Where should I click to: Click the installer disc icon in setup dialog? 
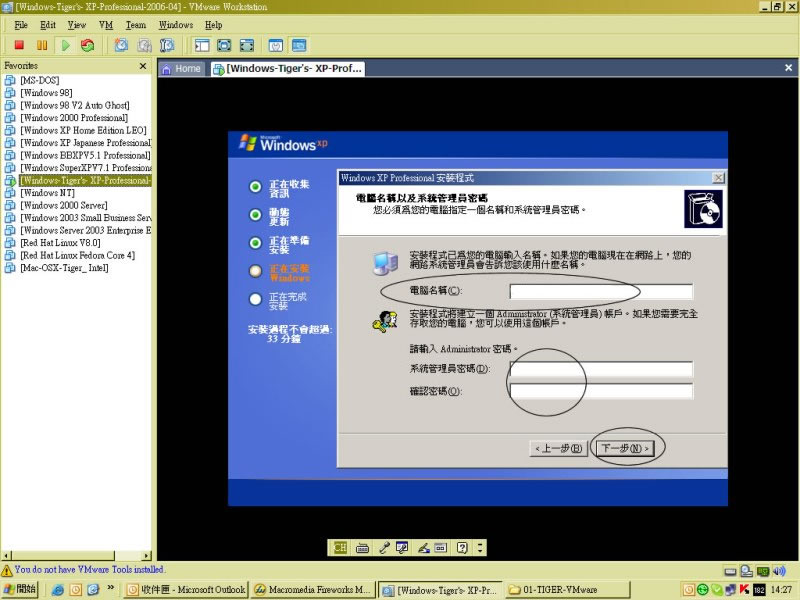(703, 209)
